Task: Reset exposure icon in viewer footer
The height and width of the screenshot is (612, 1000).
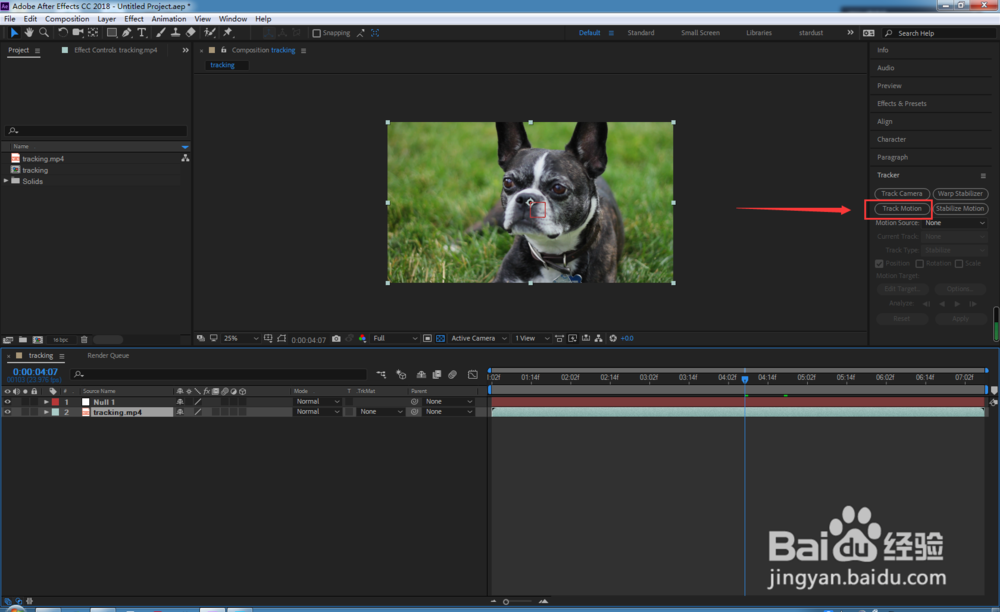Action: [x=613, y=339]
